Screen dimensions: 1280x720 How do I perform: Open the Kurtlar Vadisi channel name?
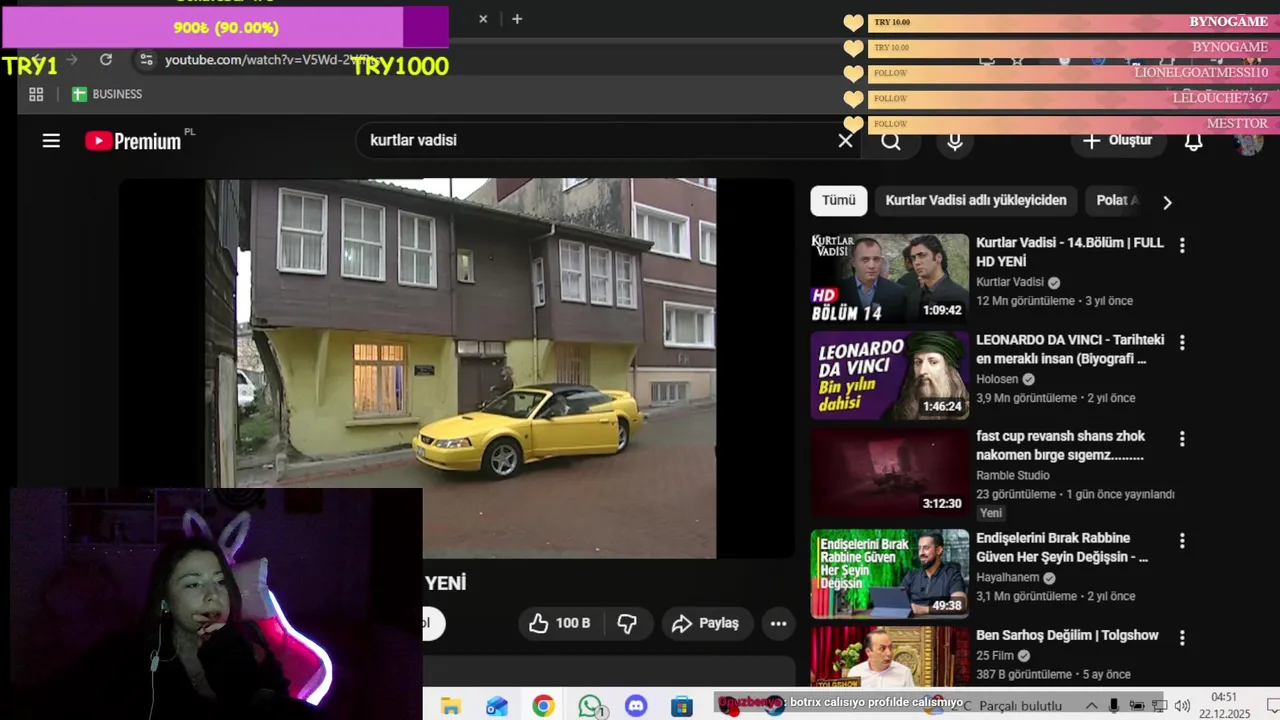(x=1009, y=282)
